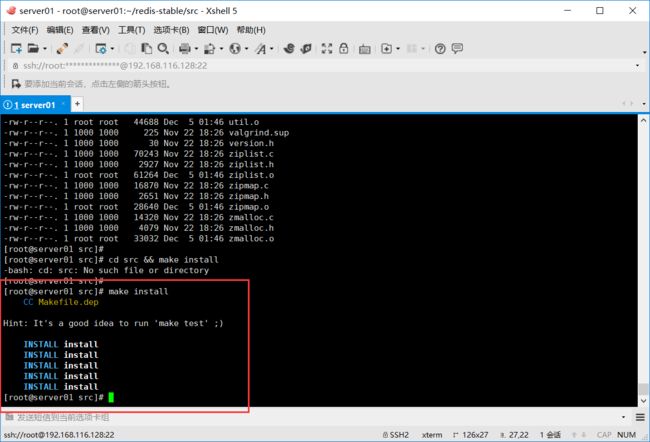Select the 1 server01 session tab

tap(35, 105)
